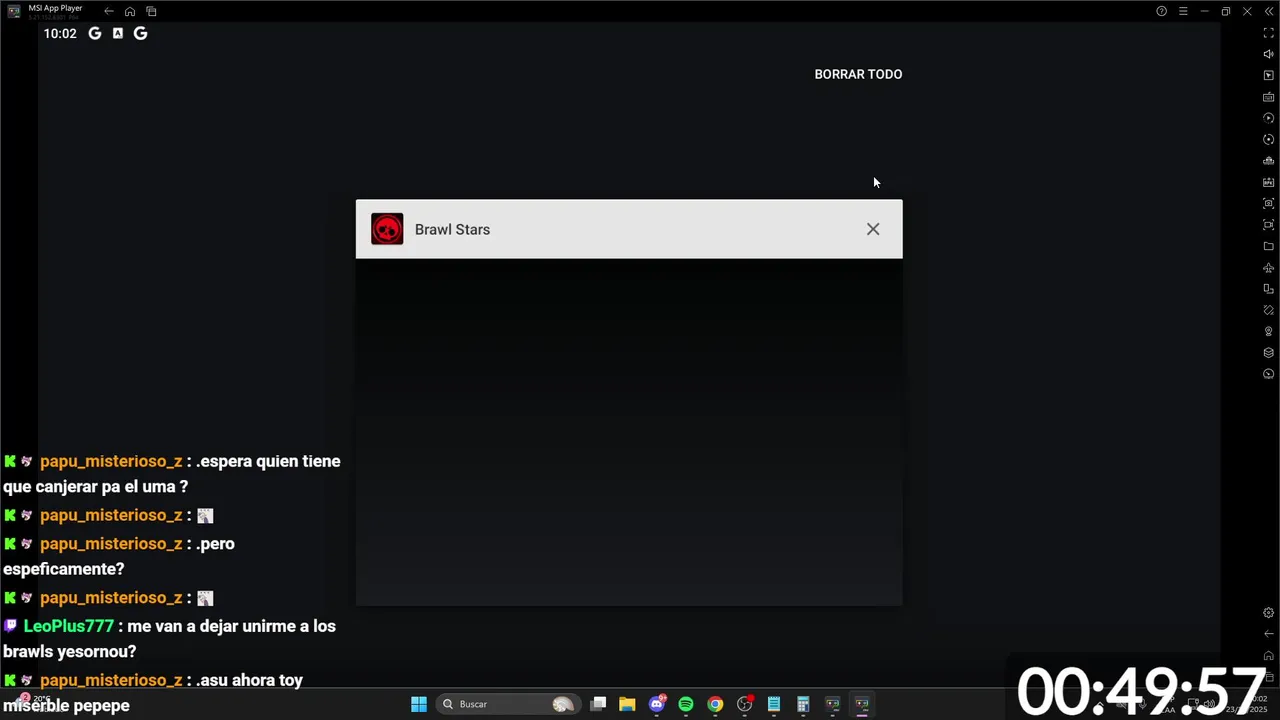Viewport: 1280px width, 720px height.
Task: Collapse the right sidebar with double-chevron
Action: 1268,11
